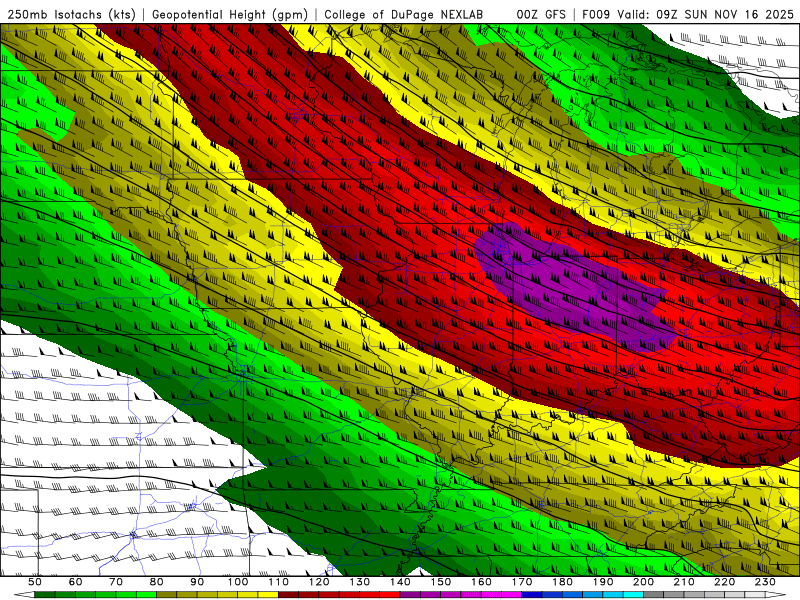Viewport: 800px width, 600px height.
Task: Click the '150' color bar label
Action: [x=441, y=582]
